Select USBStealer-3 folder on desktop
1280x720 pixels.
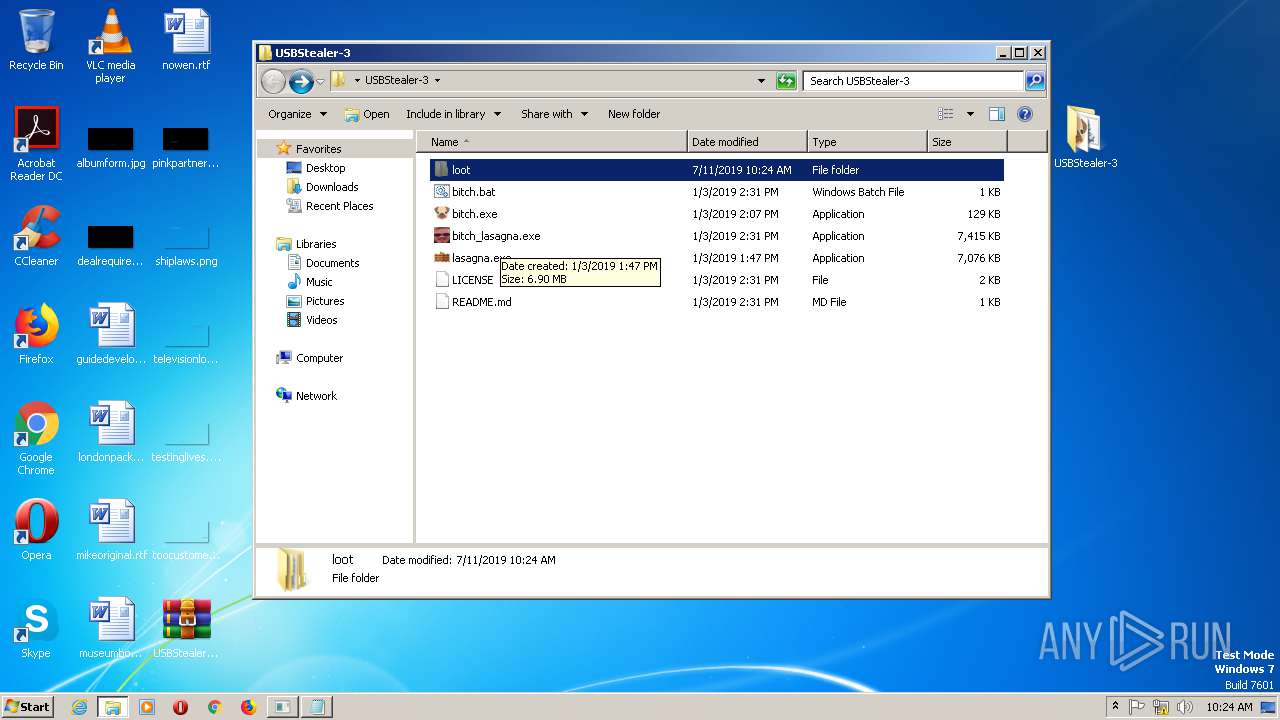coord(1085,136)
